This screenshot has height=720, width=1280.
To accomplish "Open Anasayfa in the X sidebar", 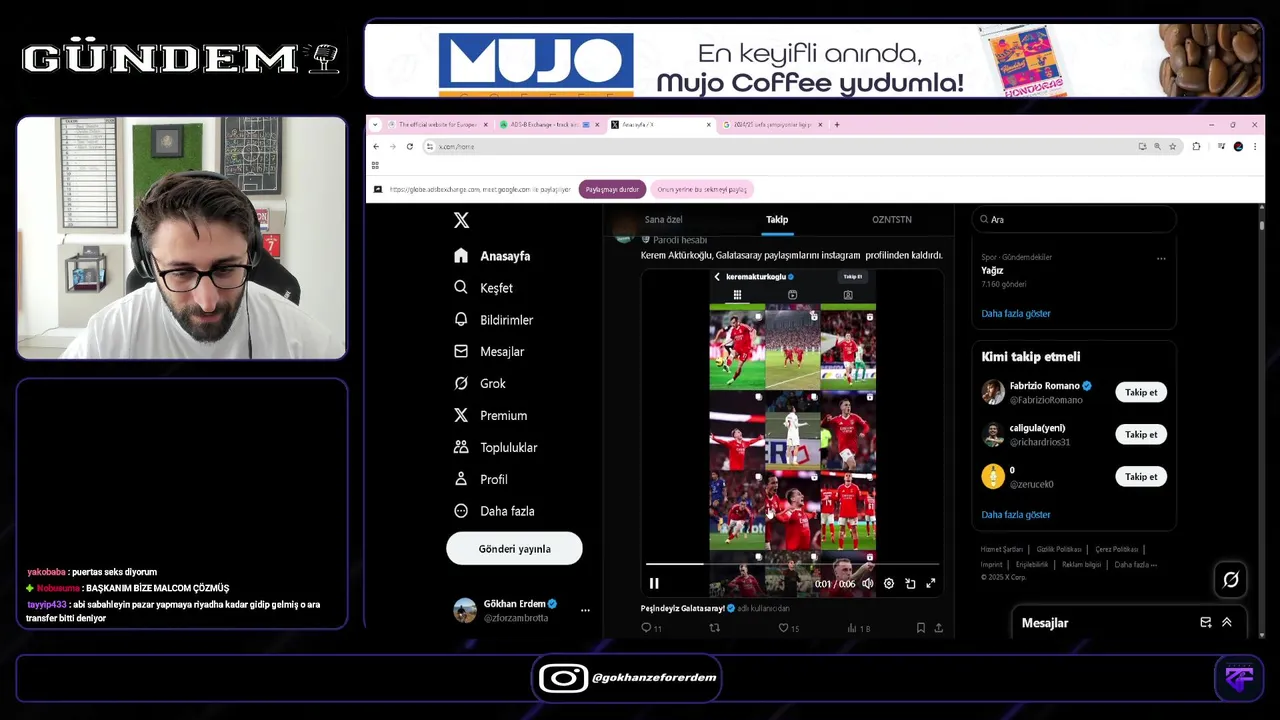I will point(491,256).
